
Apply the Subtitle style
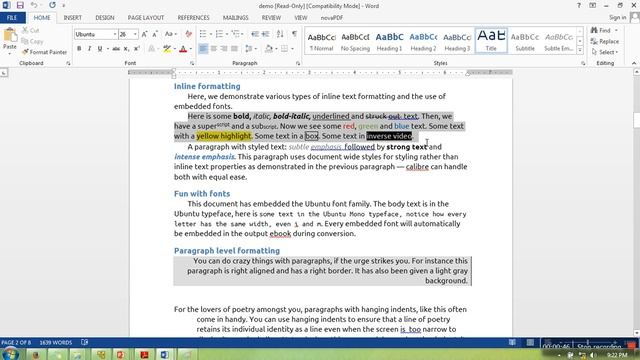[525, 41]
